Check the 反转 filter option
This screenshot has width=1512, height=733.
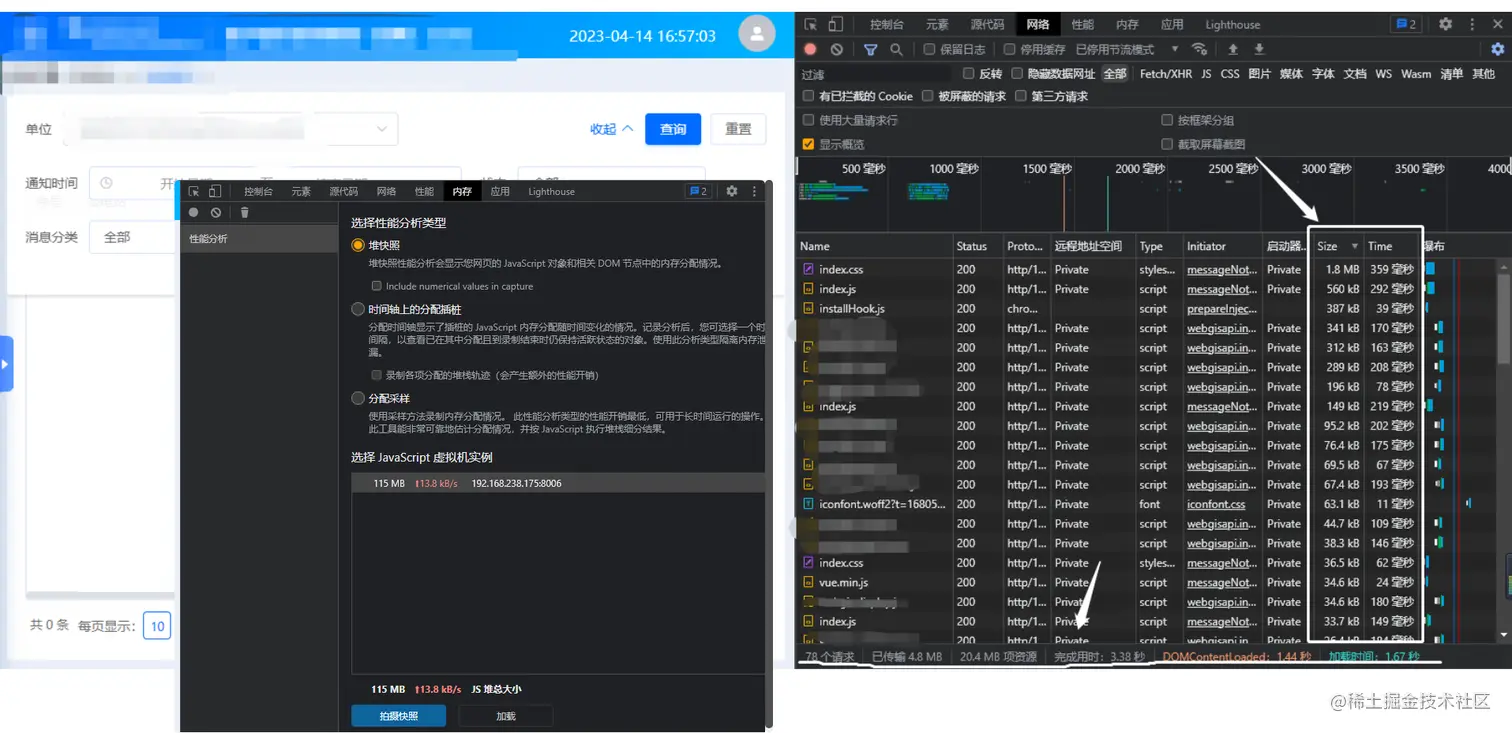pos(968,73)
